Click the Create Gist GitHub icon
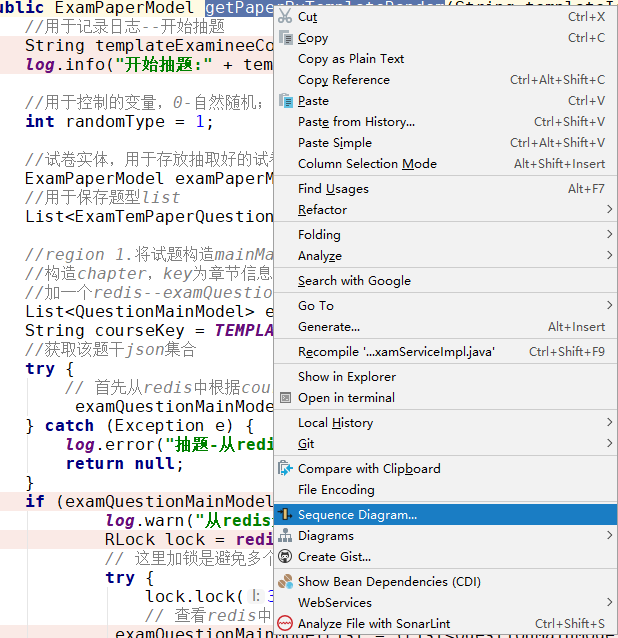 (x=285, y=556)
